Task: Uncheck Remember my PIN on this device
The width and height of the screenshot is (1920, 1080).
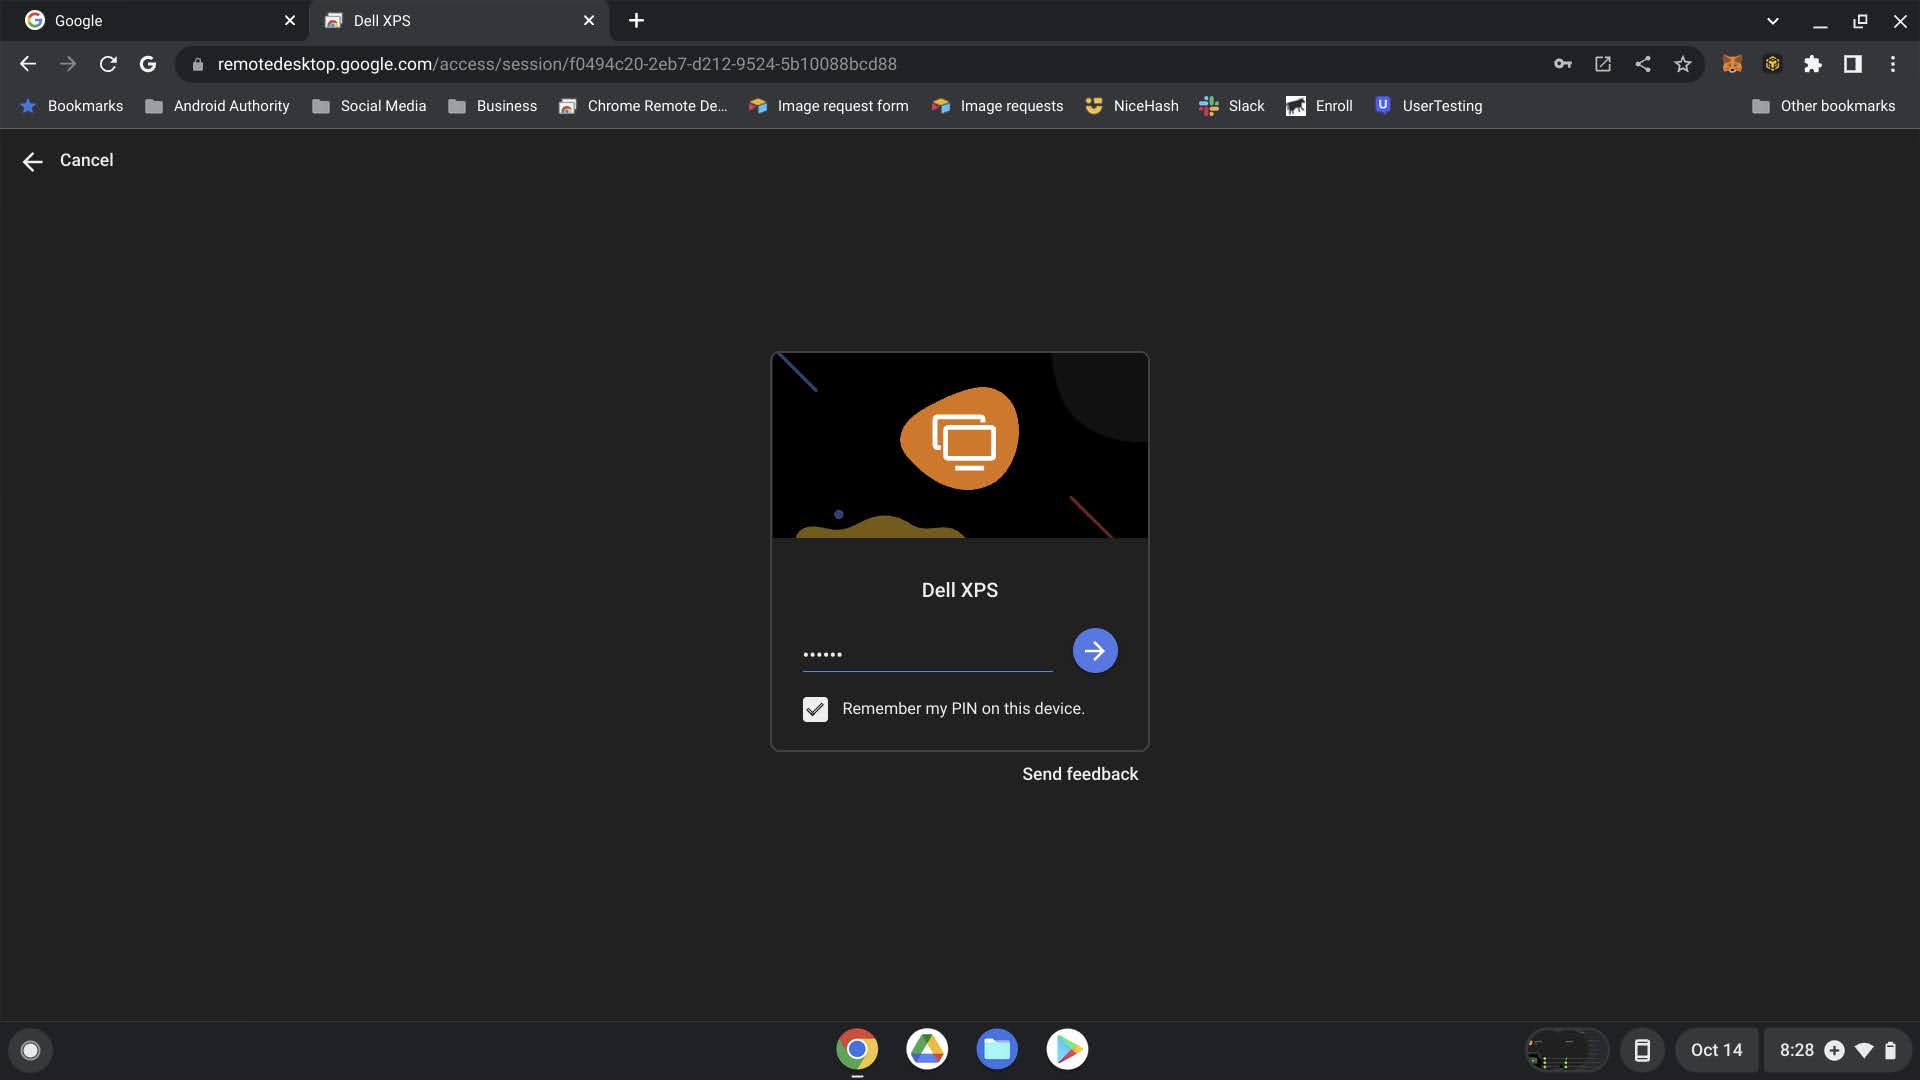Action: click(815, 709)
